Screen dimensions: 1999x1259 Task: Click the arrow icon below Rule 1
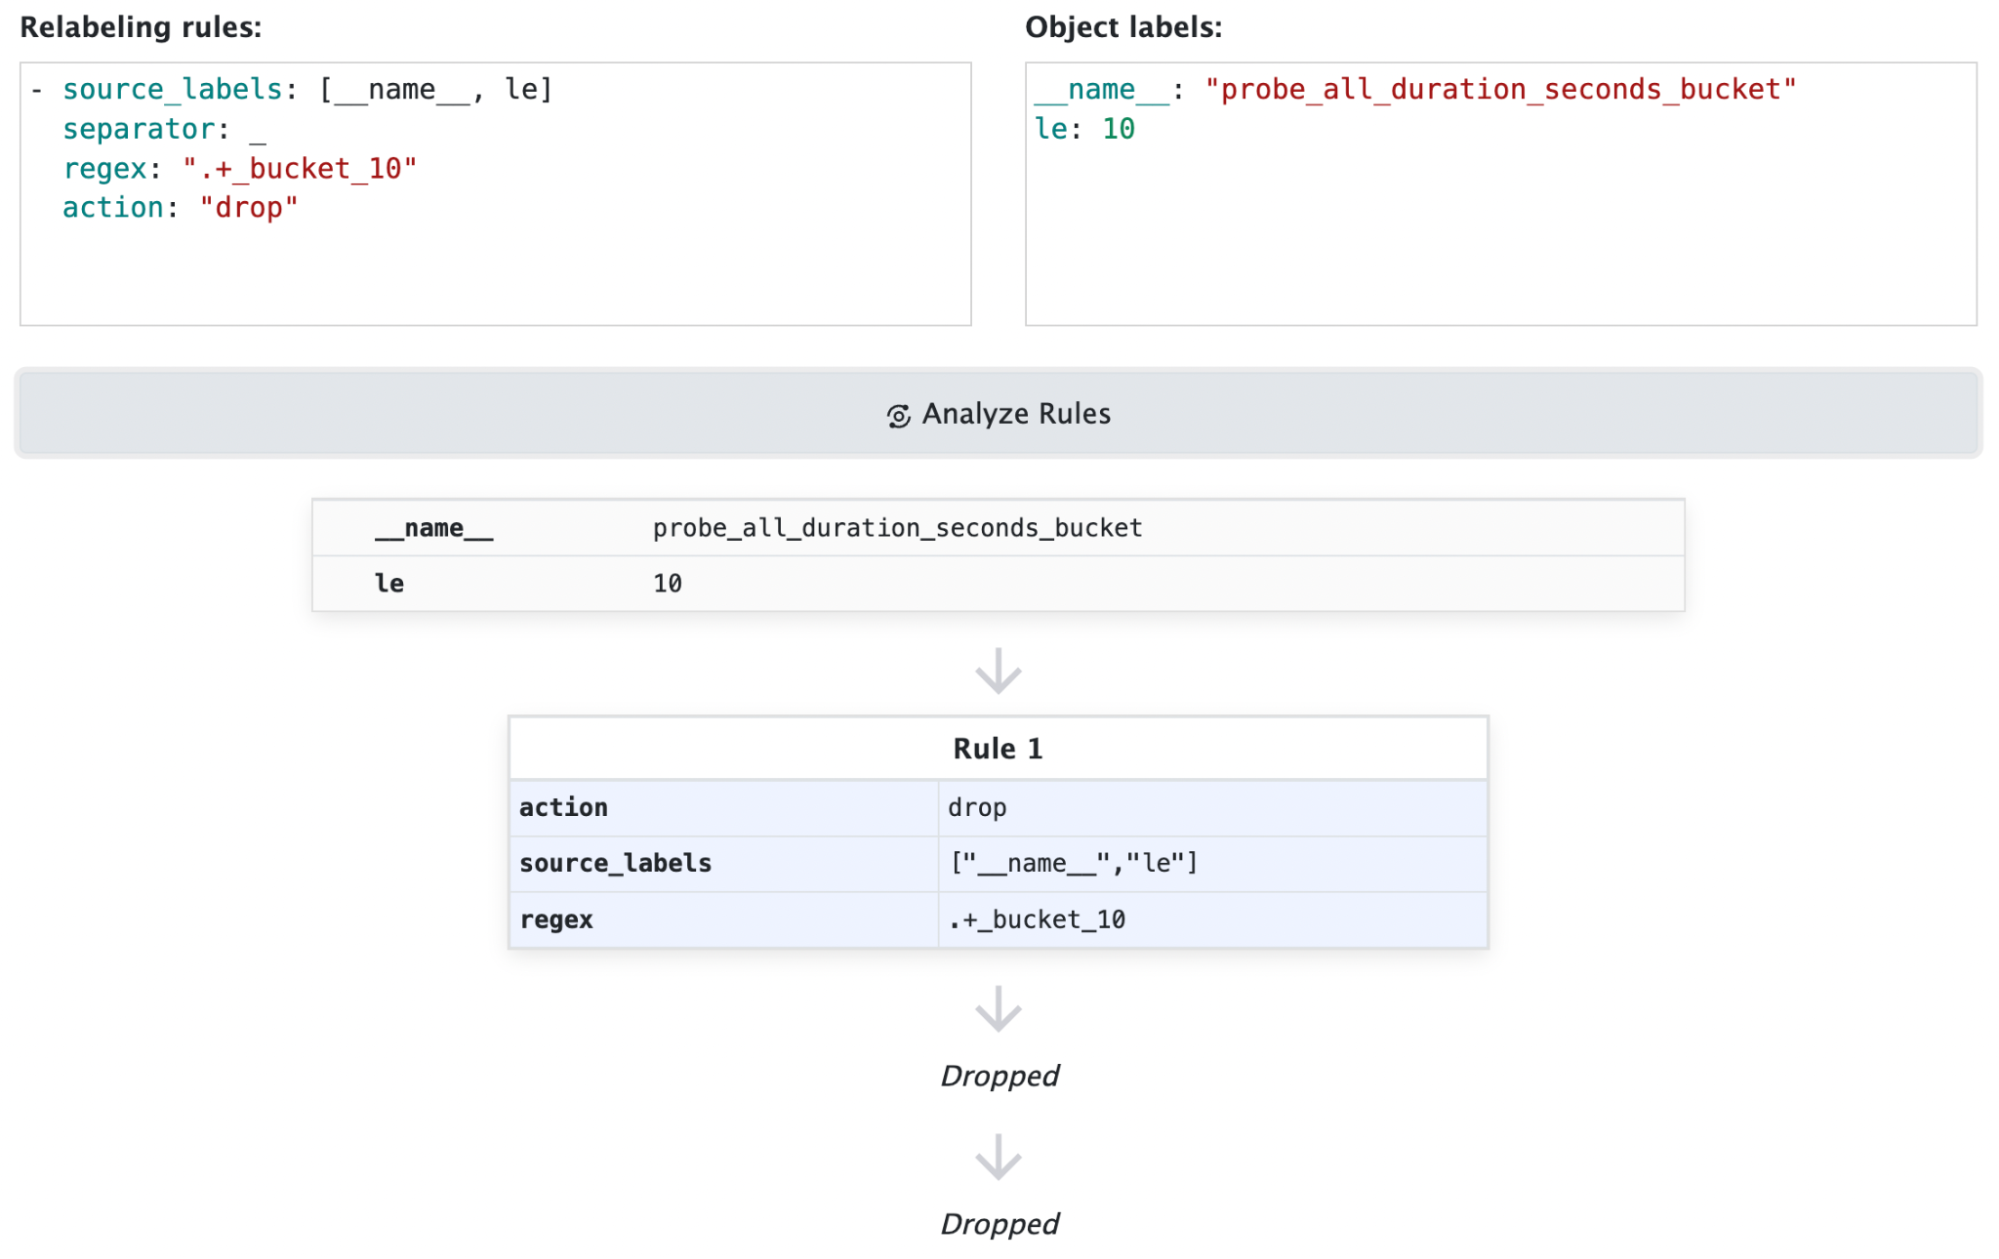(x=998, y=1009)
